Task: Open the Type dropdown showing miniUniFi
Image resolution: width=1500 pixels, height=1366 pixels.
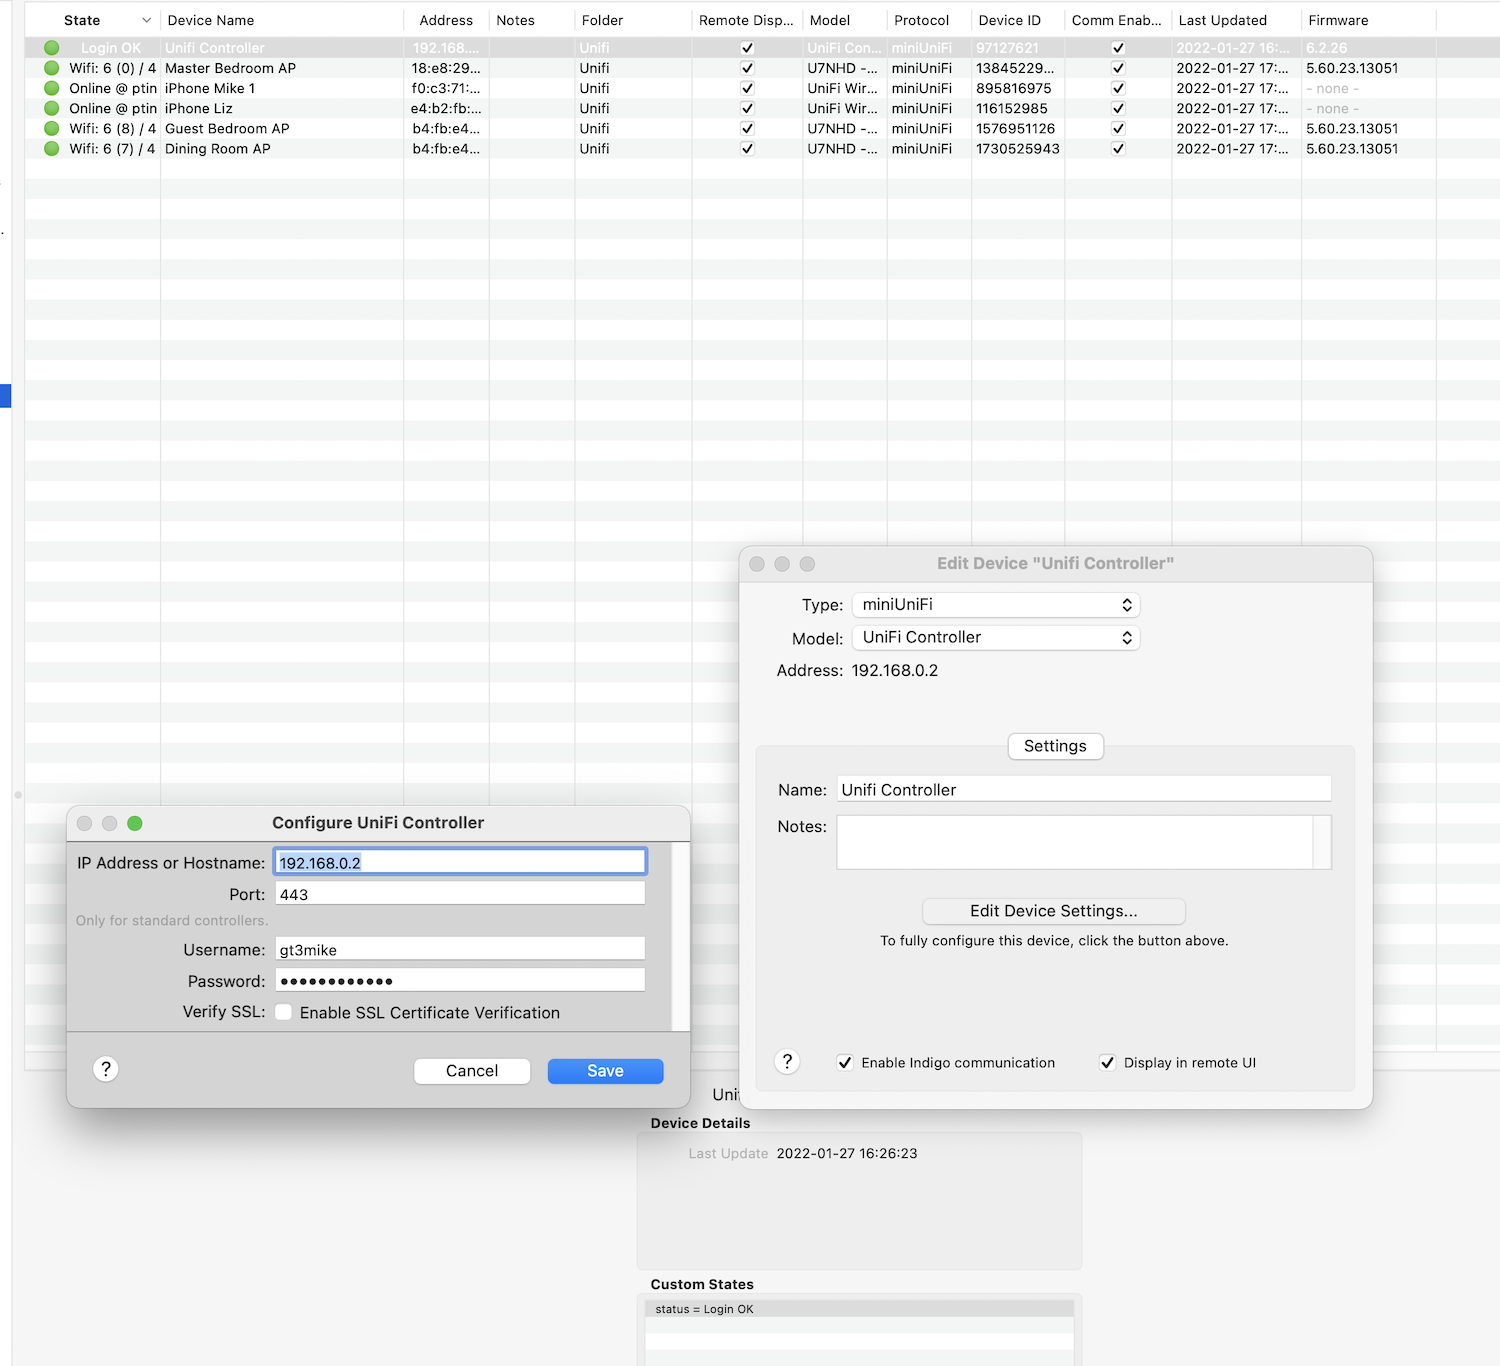Action: [996, 605]
